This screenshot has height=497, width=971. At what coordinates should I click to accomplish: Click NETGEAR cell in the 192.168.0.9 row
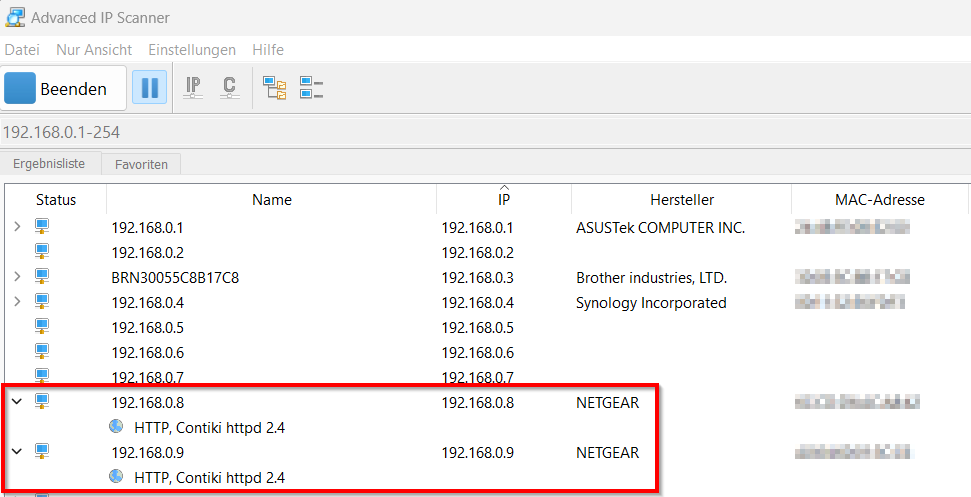click(607, 453)
